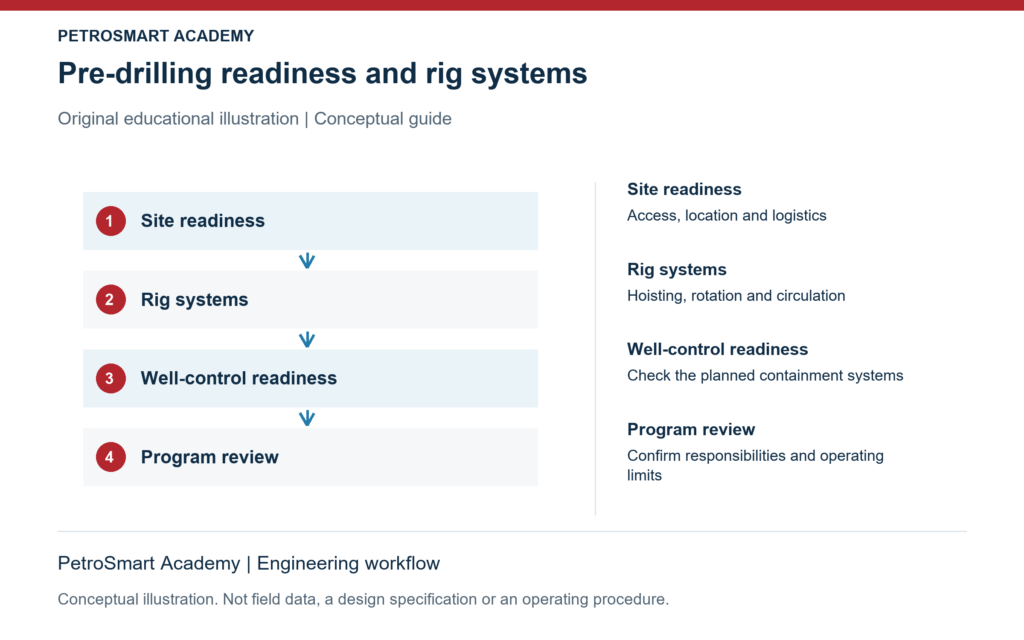
Task: Click the red step 2 circle
Action: coord(110,300)
